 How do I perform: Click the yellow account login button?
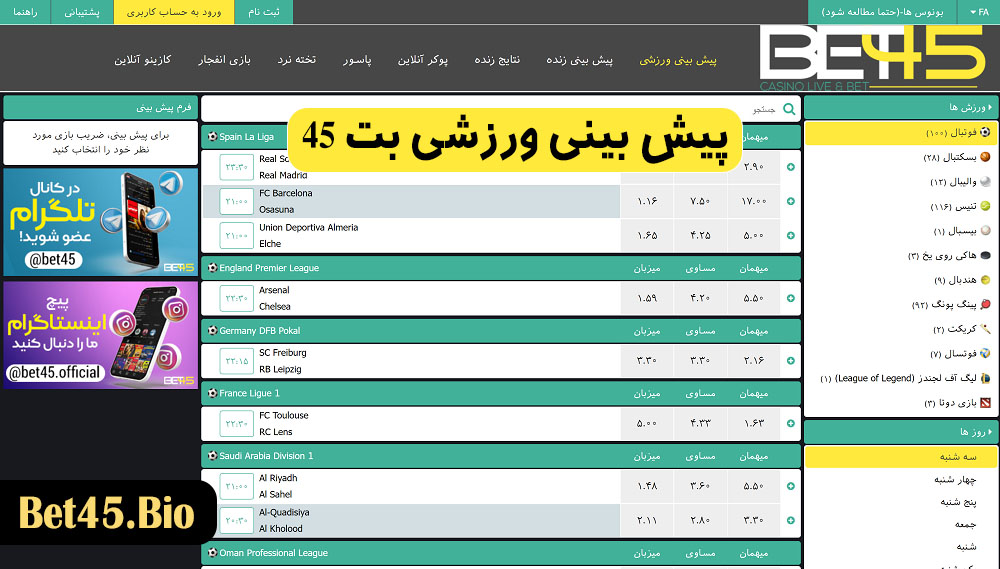(x=173, y=12)
